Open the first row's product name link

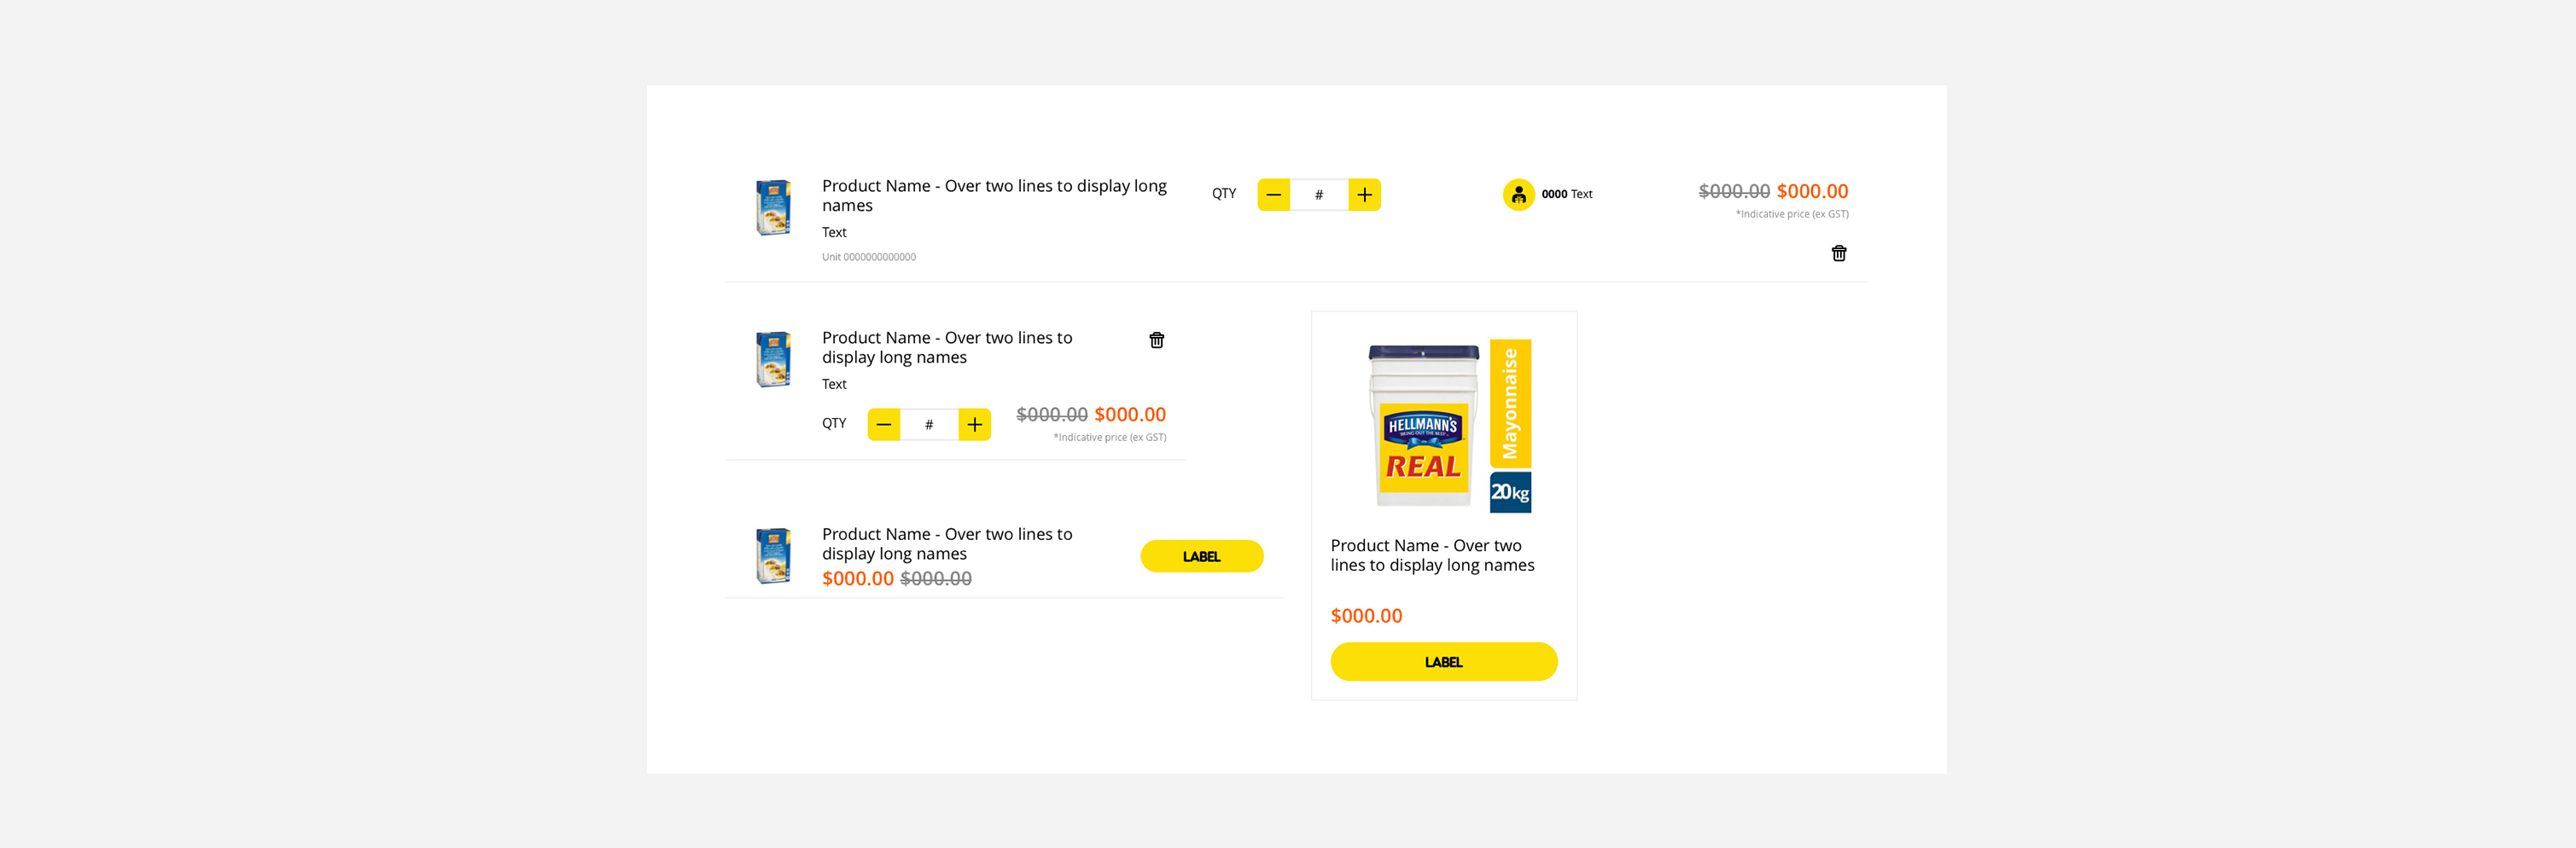point(993,195)
